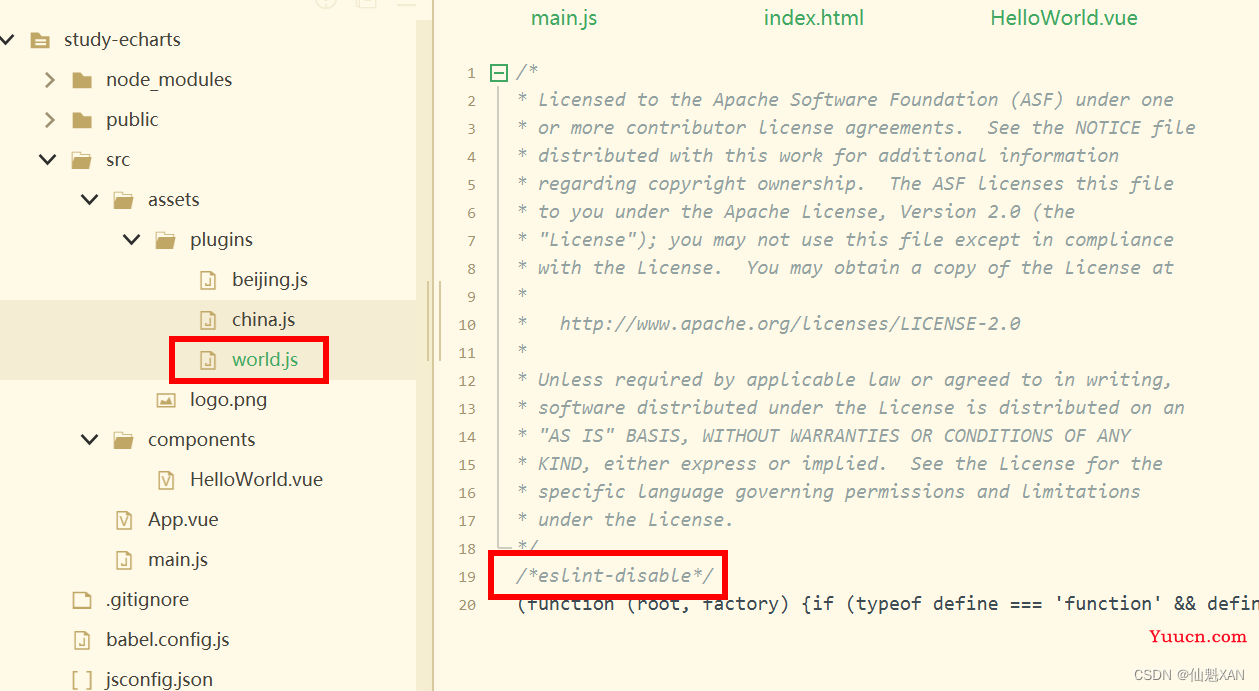Open world.js from the tree
The image size is (1259, 691).
[265, 360]
